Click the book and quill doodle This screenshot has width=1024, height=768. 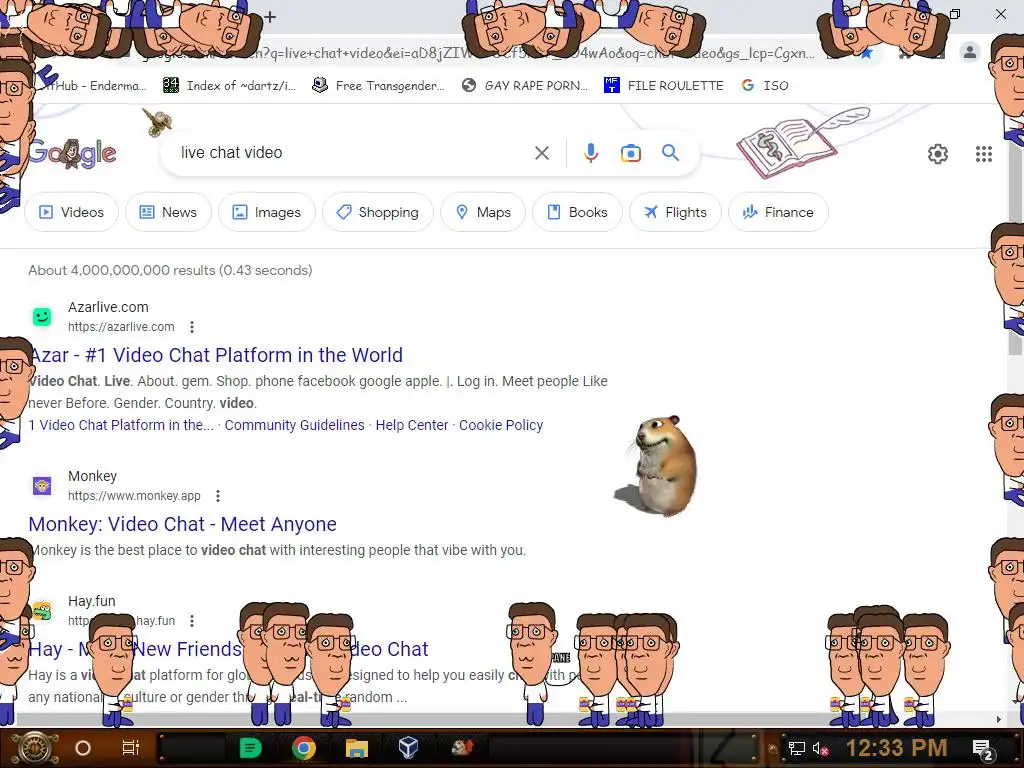coord(803,142)
